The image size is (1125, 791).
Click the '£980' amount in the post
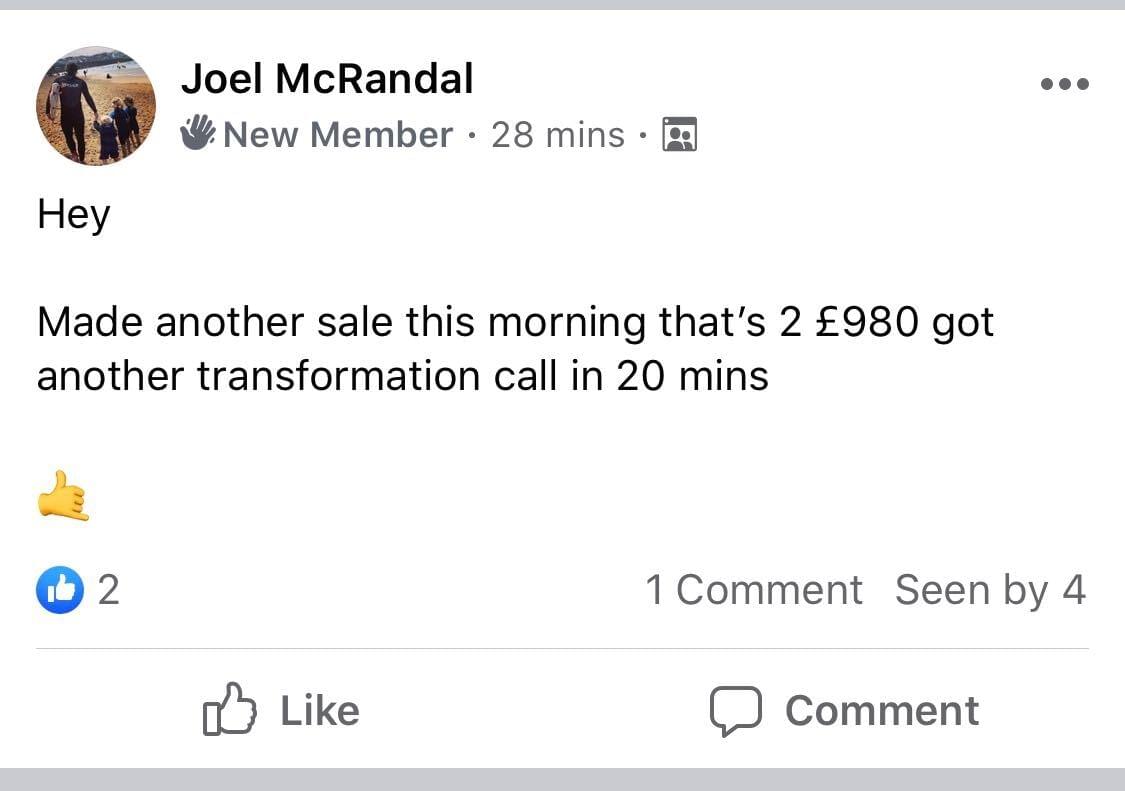(866, 322)
